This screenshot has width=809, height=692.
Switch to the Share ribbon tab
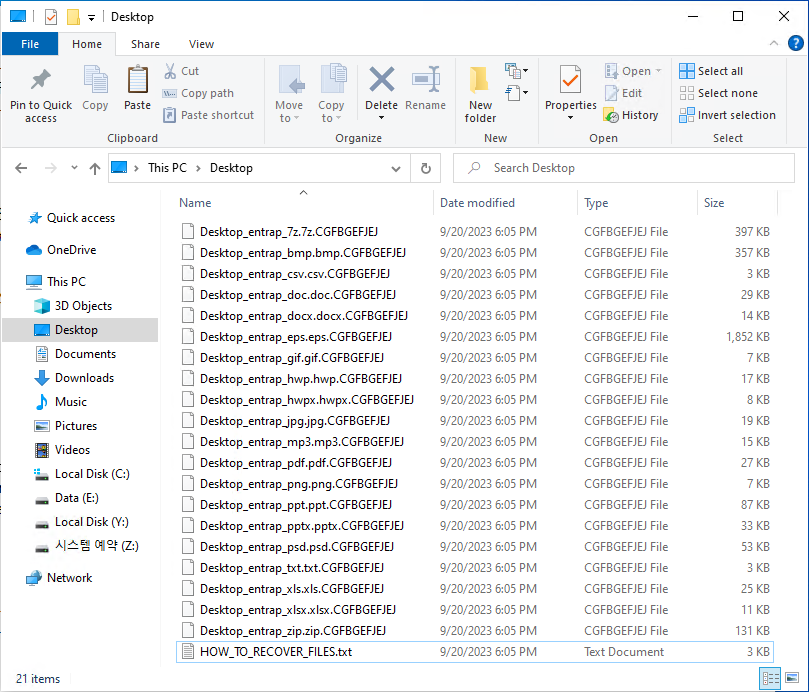click(x=145, y=44)
